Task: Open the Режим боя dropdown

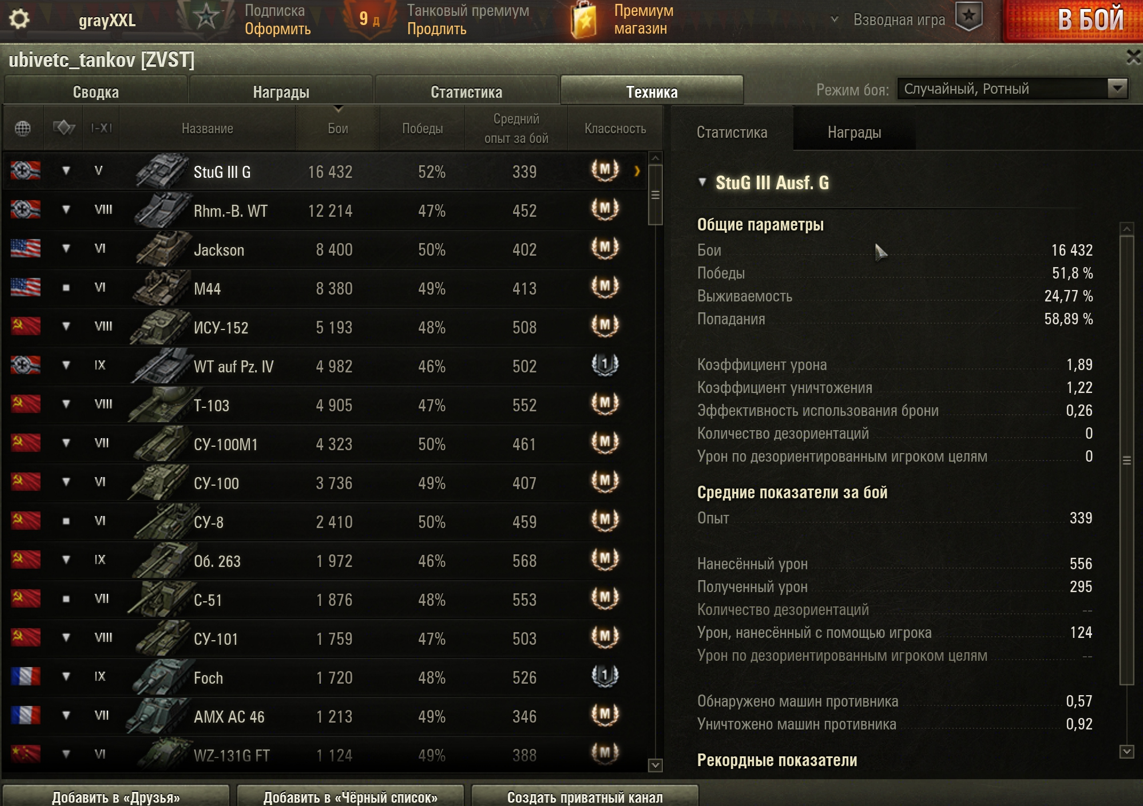Action: click(x=1012, y=89)
